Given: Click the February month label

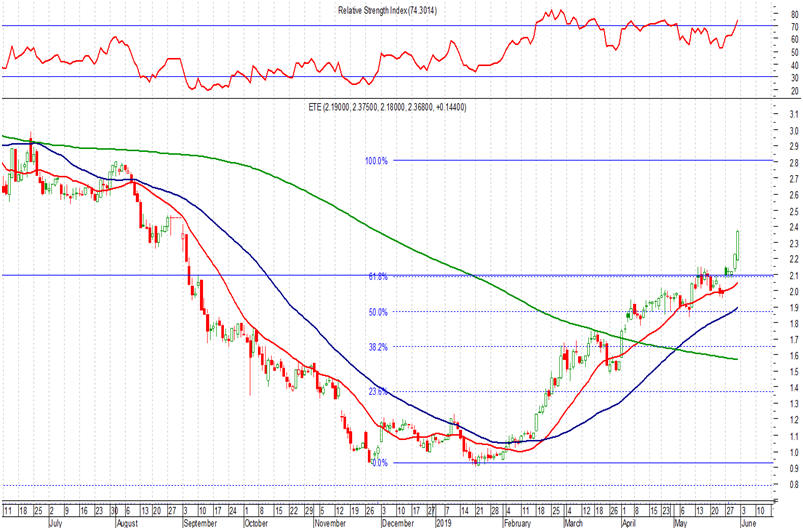Looking at the screenshot, I should tap(517, 523).
